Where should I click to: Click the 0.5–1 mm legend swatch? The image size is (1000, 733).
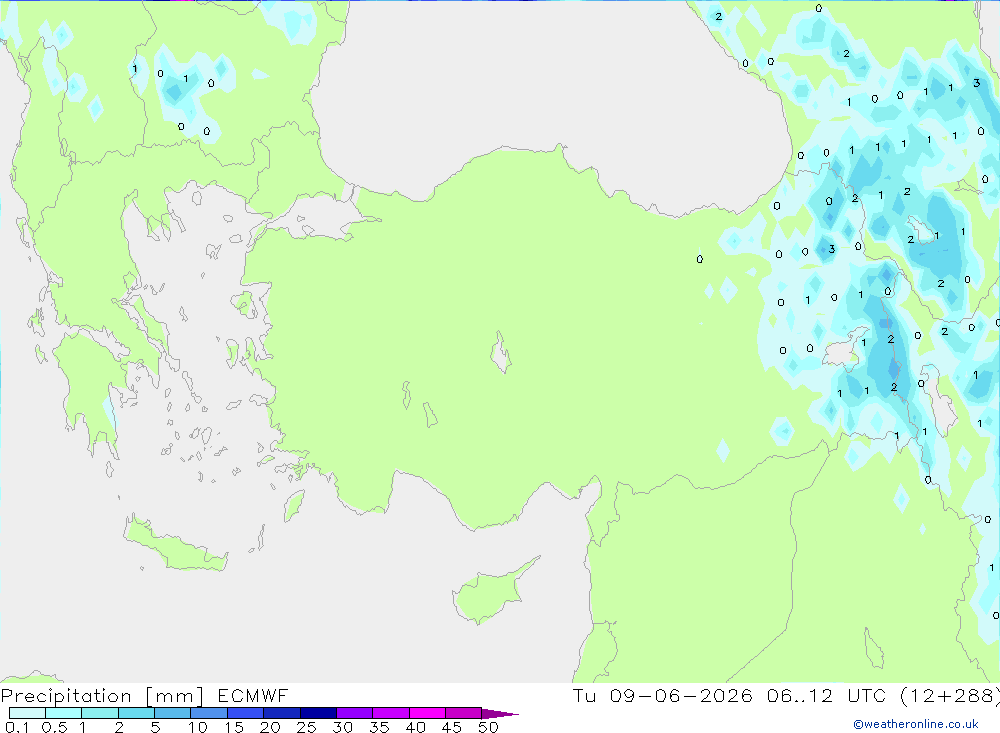click(x=64, y=713)
